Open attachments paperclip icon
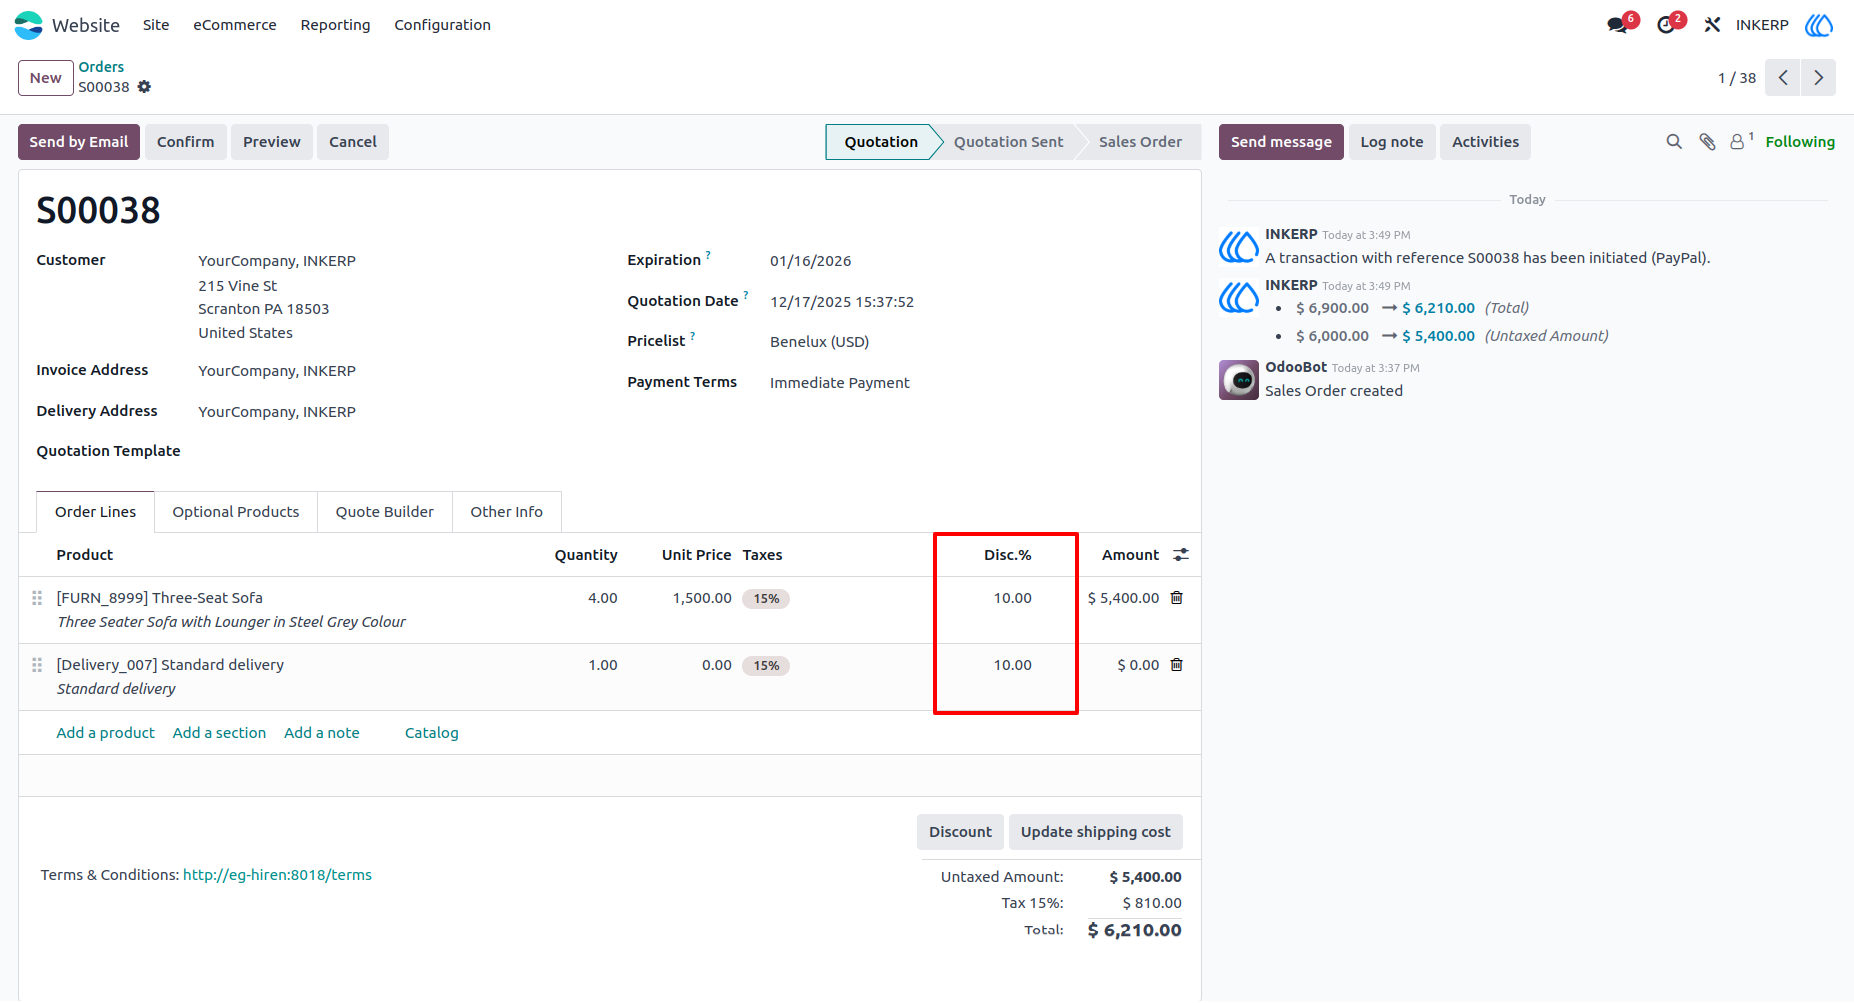 point(1708,142)
